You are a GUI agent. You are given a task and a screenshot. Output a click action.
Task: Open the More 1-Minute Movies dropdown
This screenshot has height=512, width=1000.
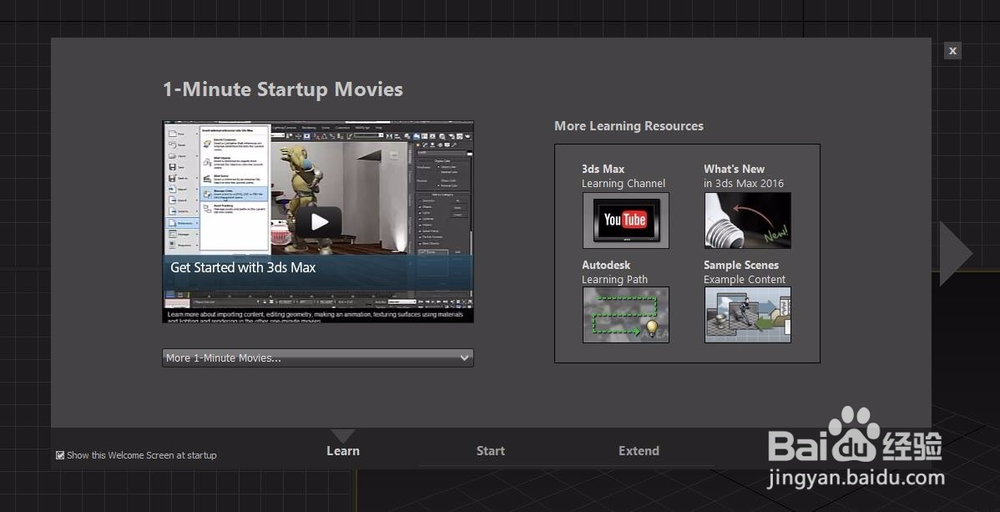click(318, 358)
